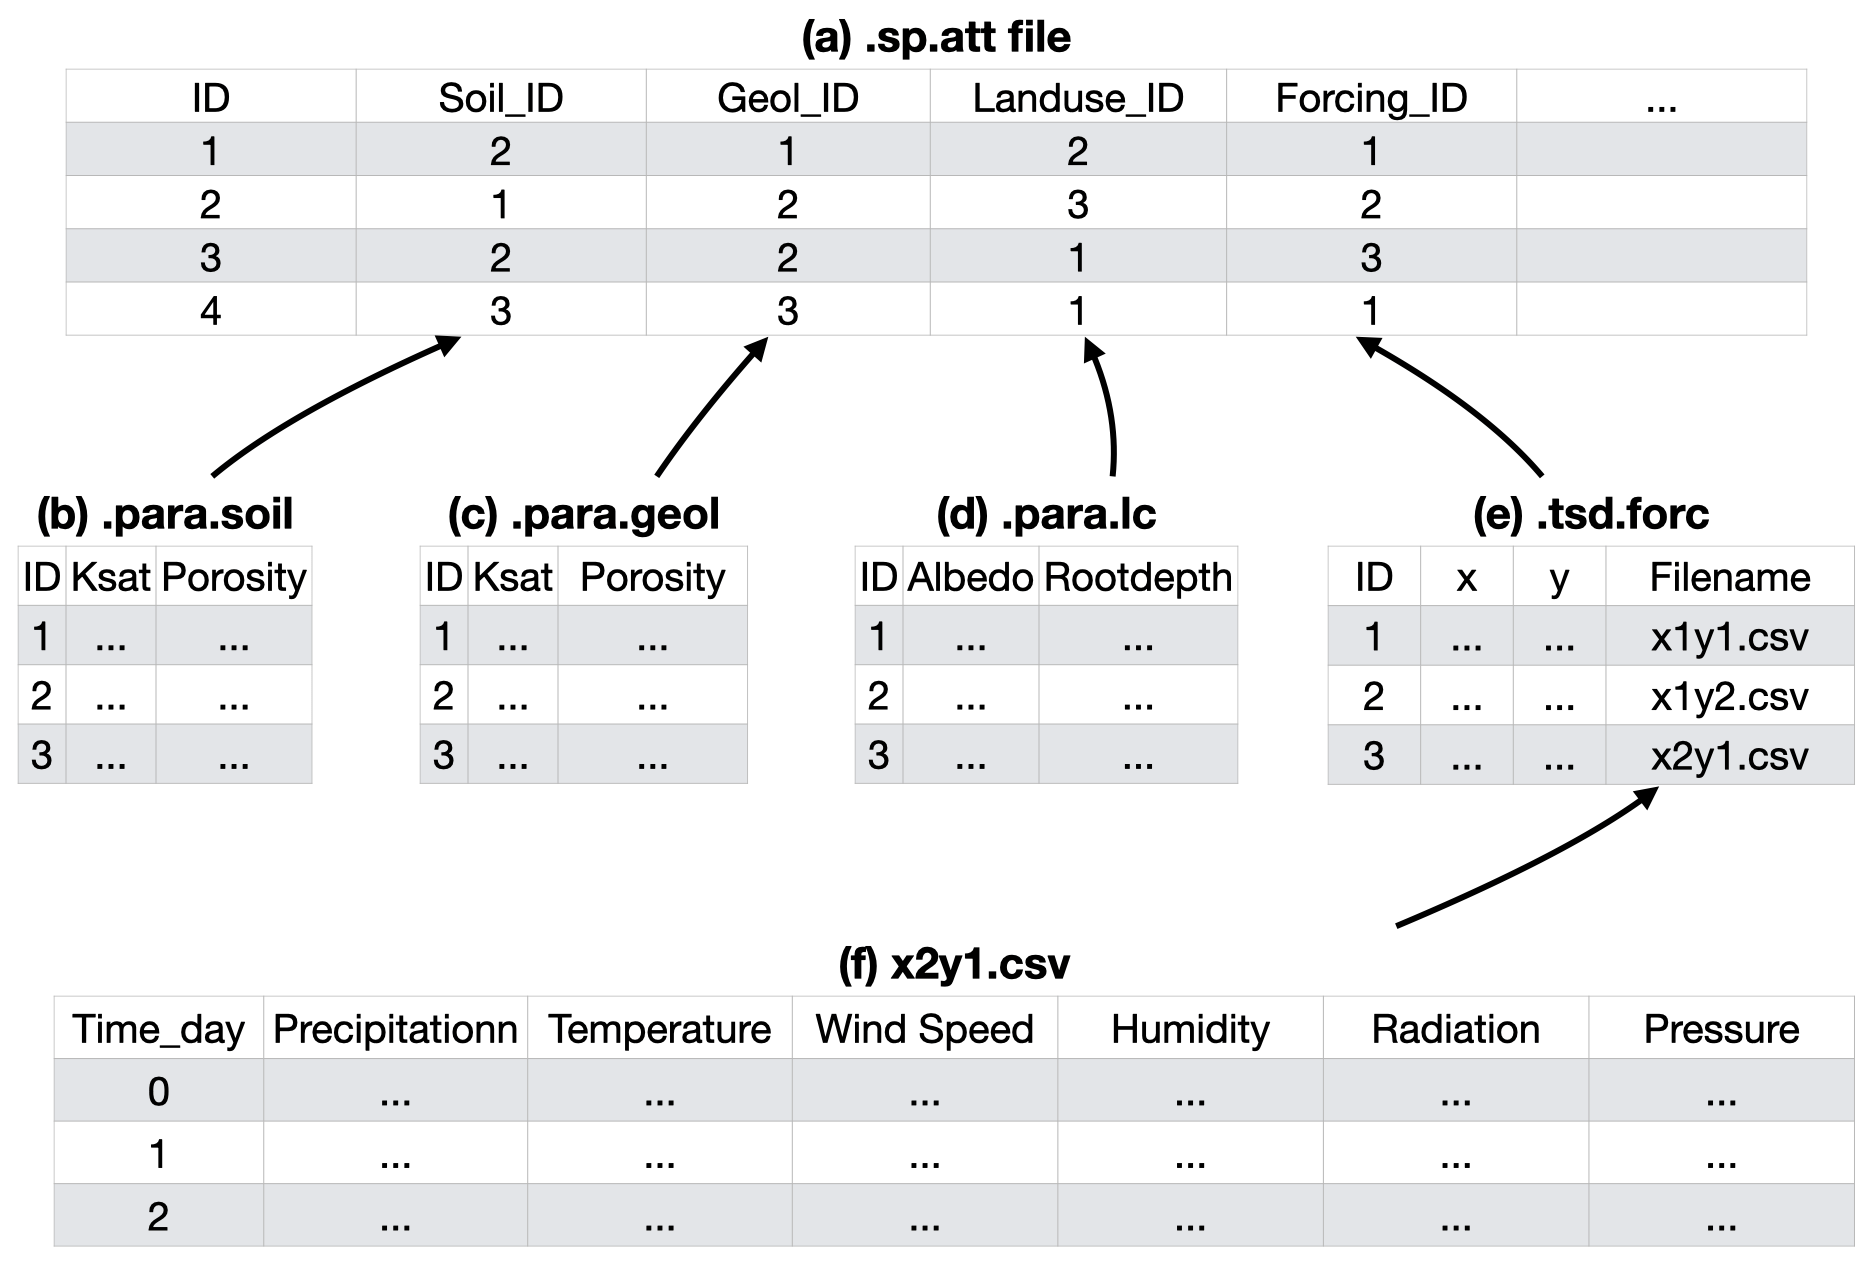Image resolution: width=1874 pixels, height=1265 pixels.
Task: Select the "(e) .tsd.forc" table title
Action: click(1590, 514)
